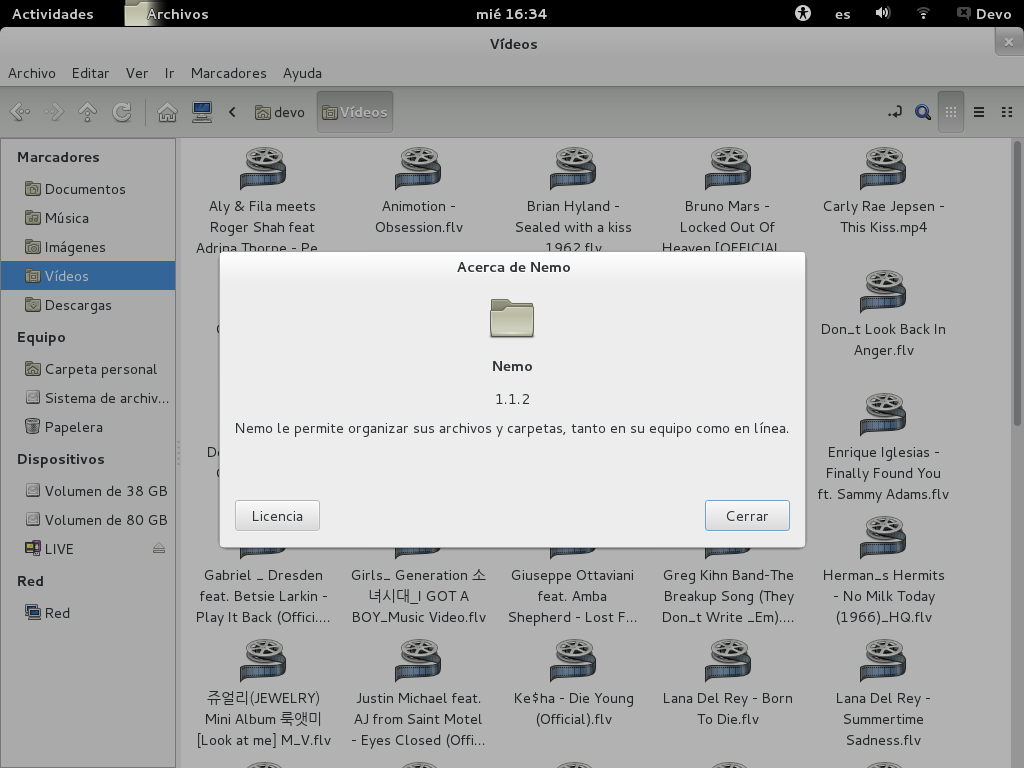The image size is (1024, 768).
Task: Select JEWELRY Mini Album Look at me video
Action: pos(263,693)
